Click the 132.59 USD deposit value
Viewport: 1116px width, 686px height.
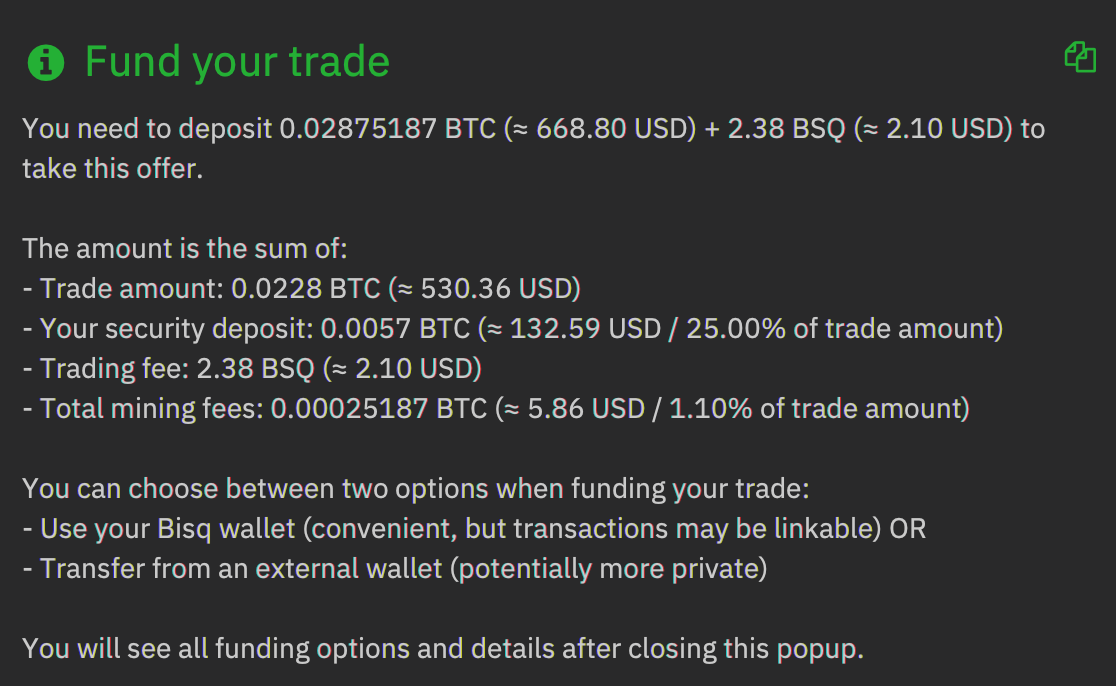[585, 328]
